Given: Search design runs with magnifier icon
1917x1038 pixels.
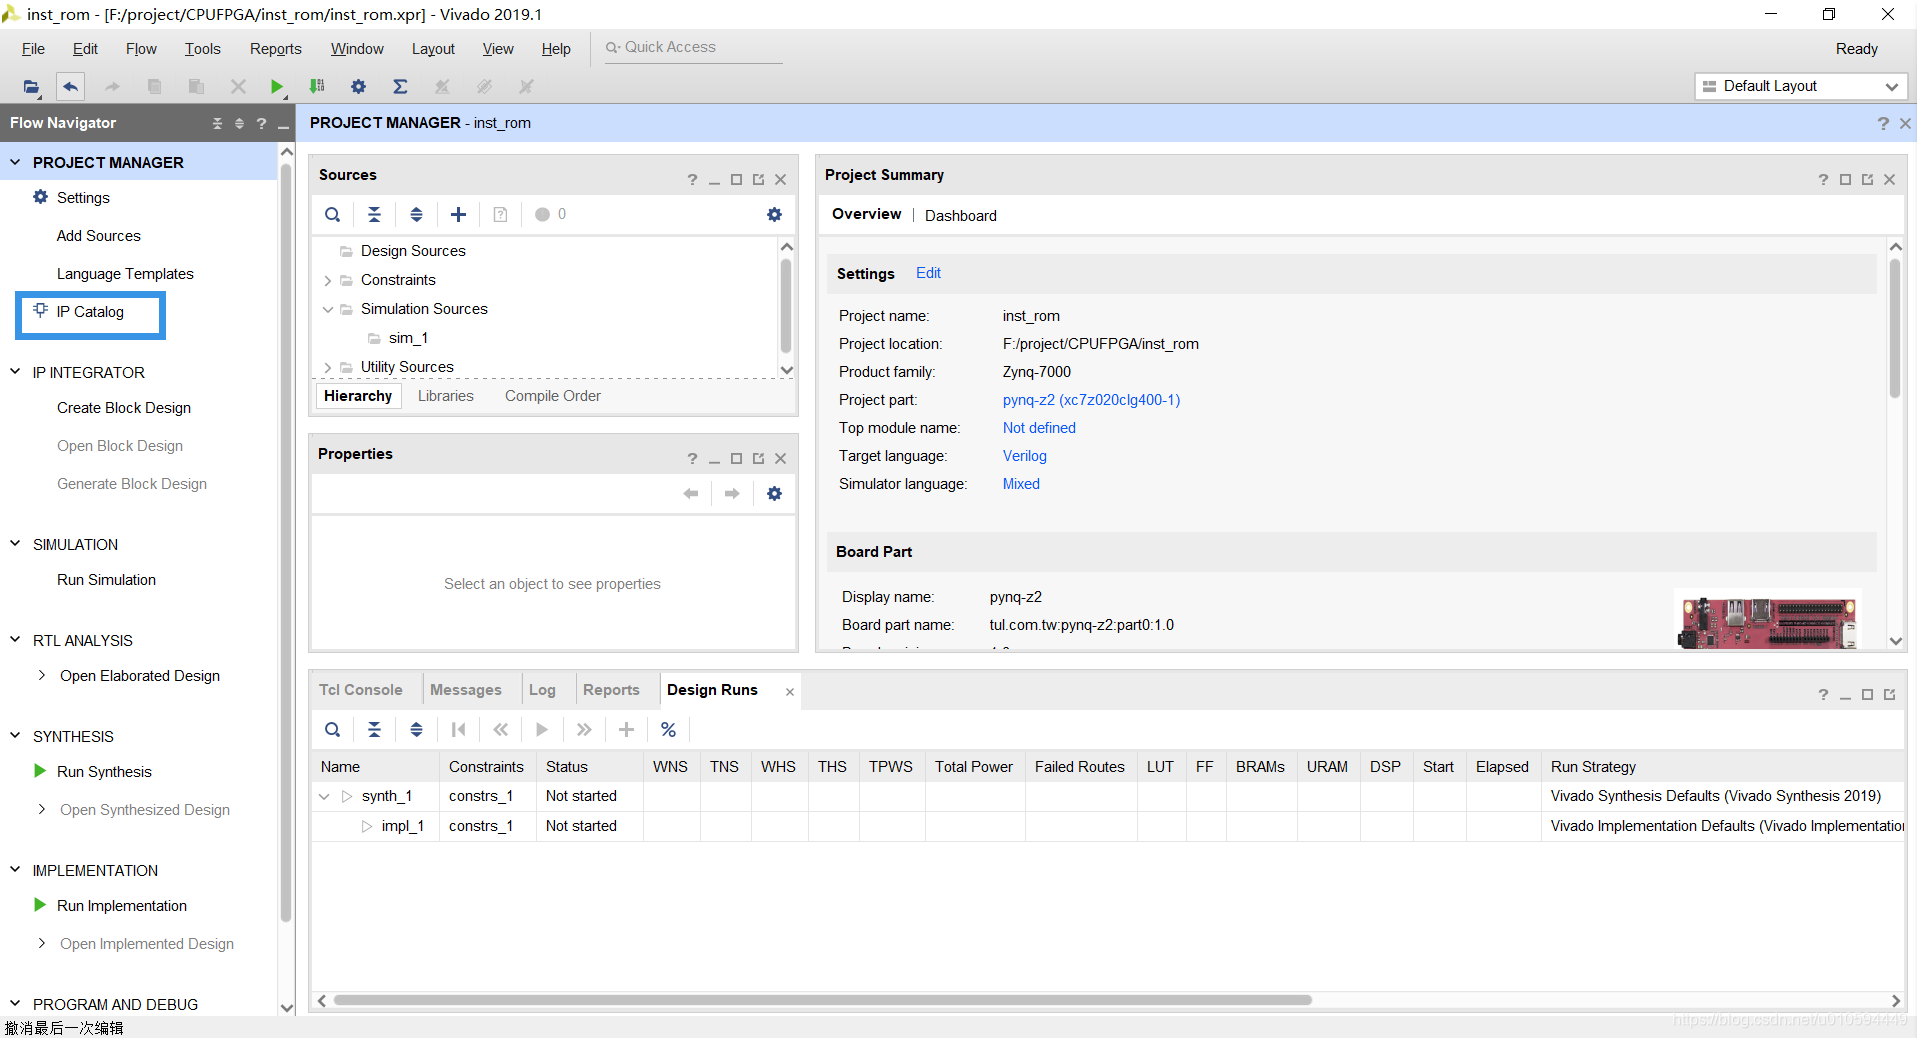Looking at the screenshot, I should 332,729.
